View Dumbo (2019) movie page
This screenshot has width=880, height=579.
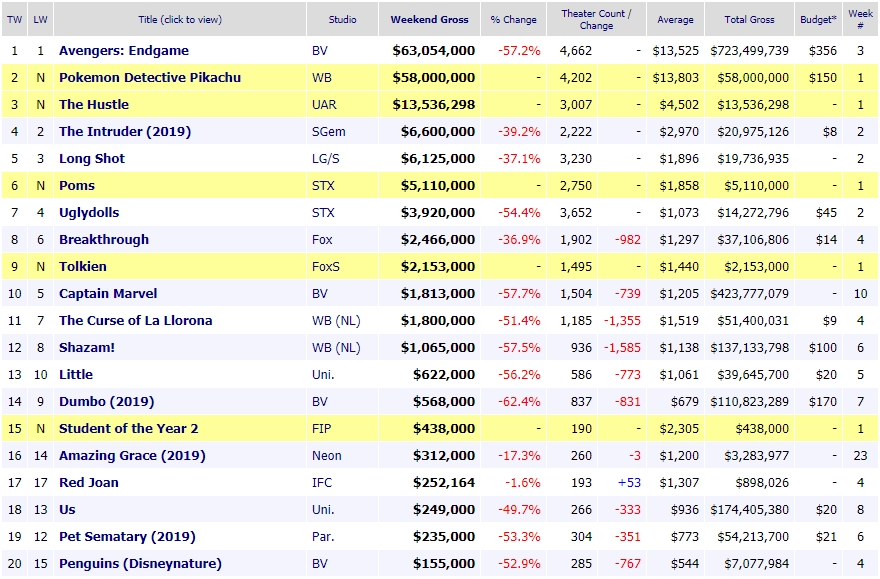pos(107,401)
